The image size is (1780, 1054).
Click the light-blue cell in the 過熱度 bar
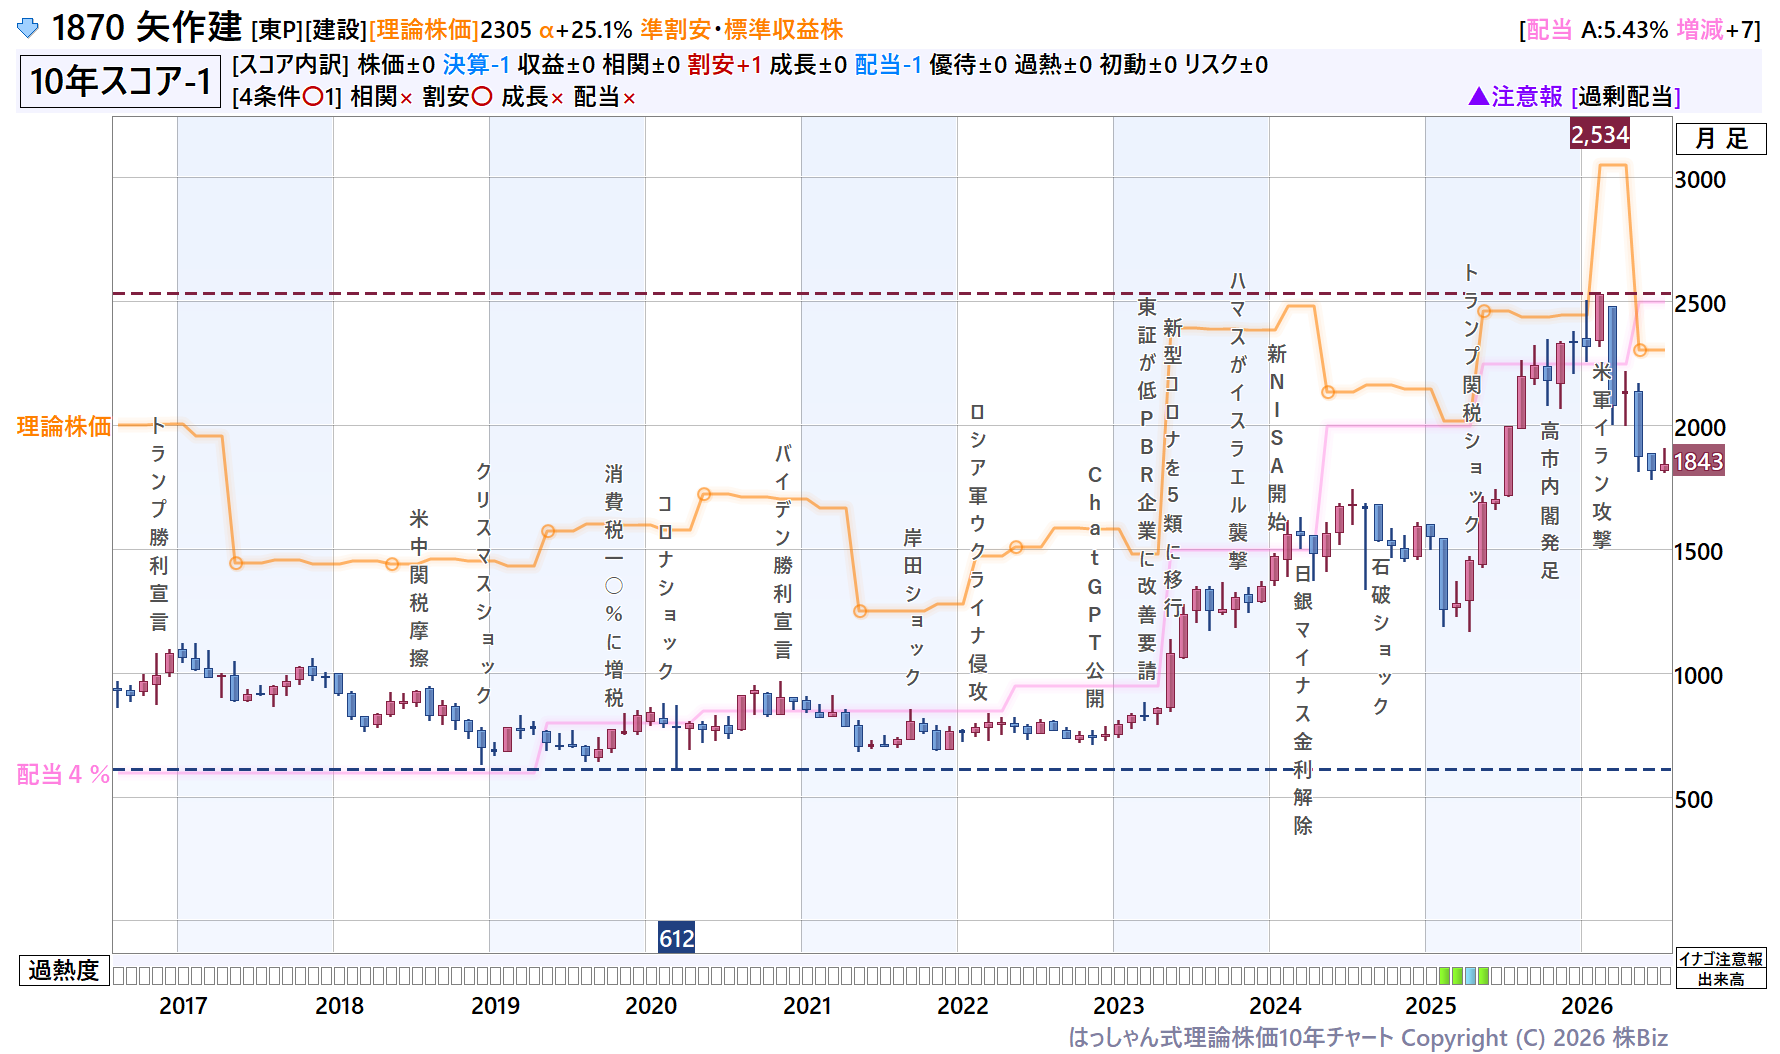tap(1470, 976)
